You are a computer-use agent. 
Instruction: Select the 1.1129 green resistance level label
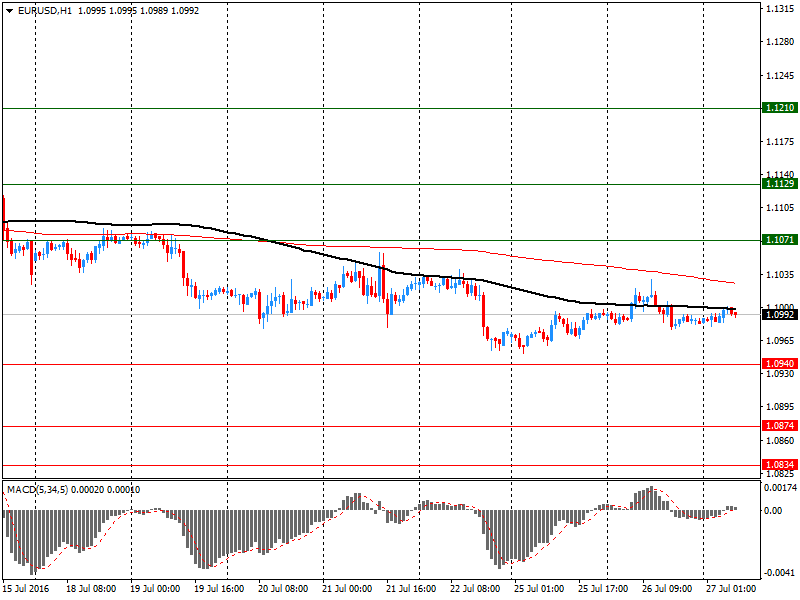(x=780, y=184)
